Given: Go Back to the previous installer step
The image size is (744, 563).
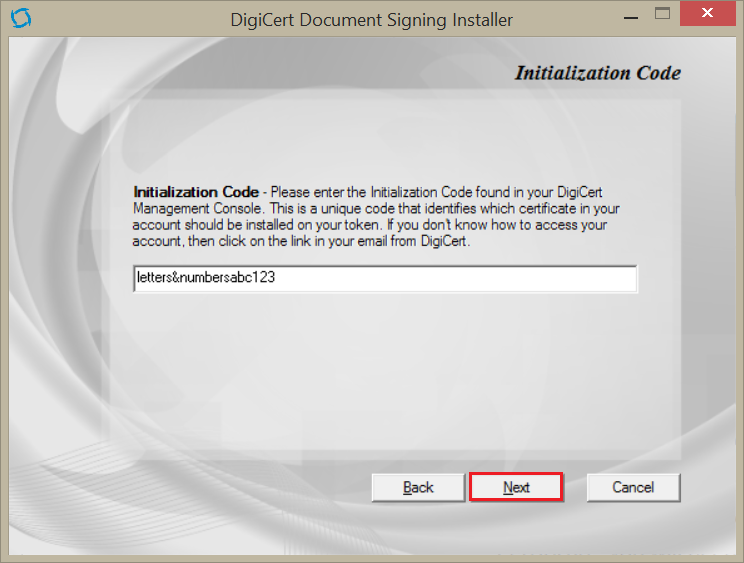Looking at the screenshot, I should tap(418, 487).
